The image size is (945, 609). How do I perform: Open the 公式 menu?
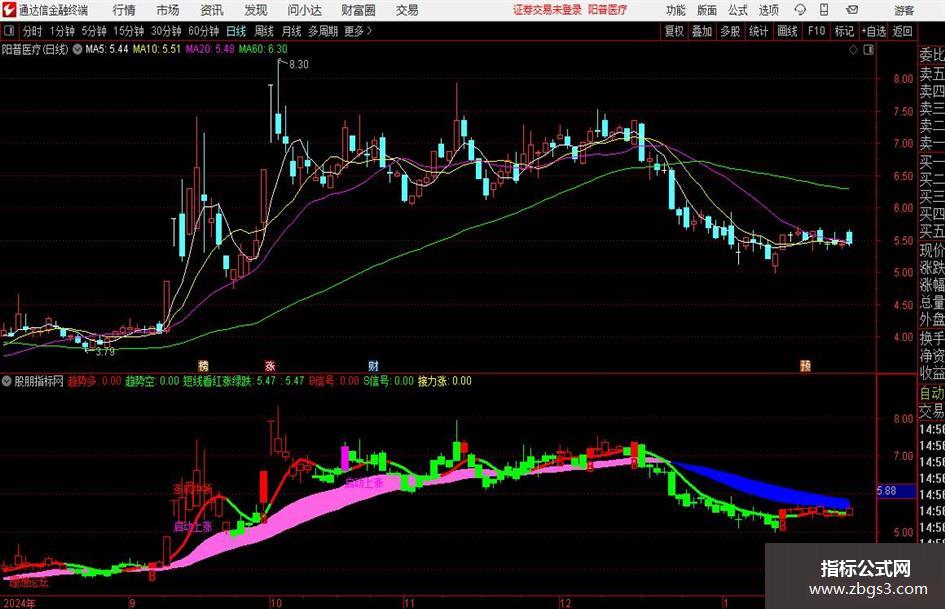(x=738, y=10)
